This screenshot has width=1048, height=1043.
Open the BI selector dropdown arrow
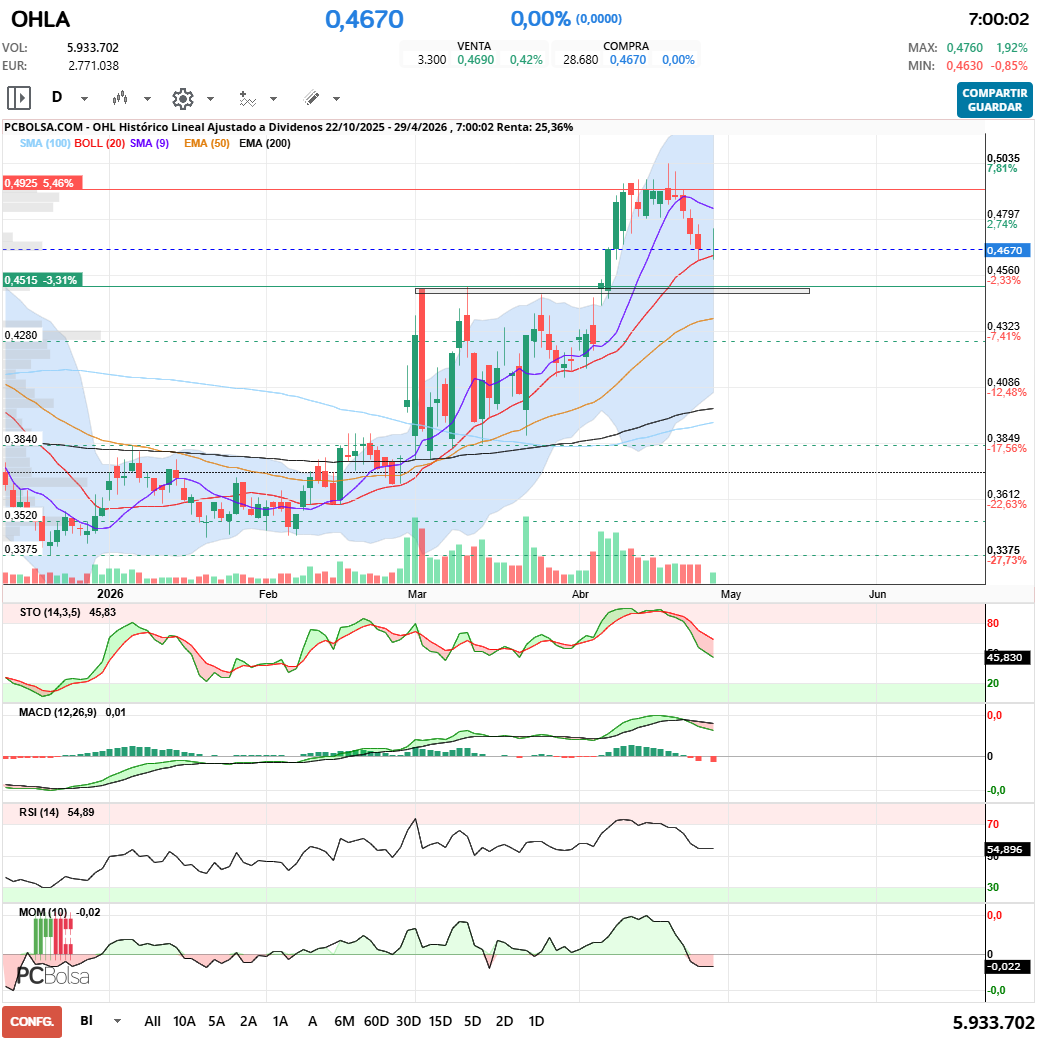[118, 1021]
